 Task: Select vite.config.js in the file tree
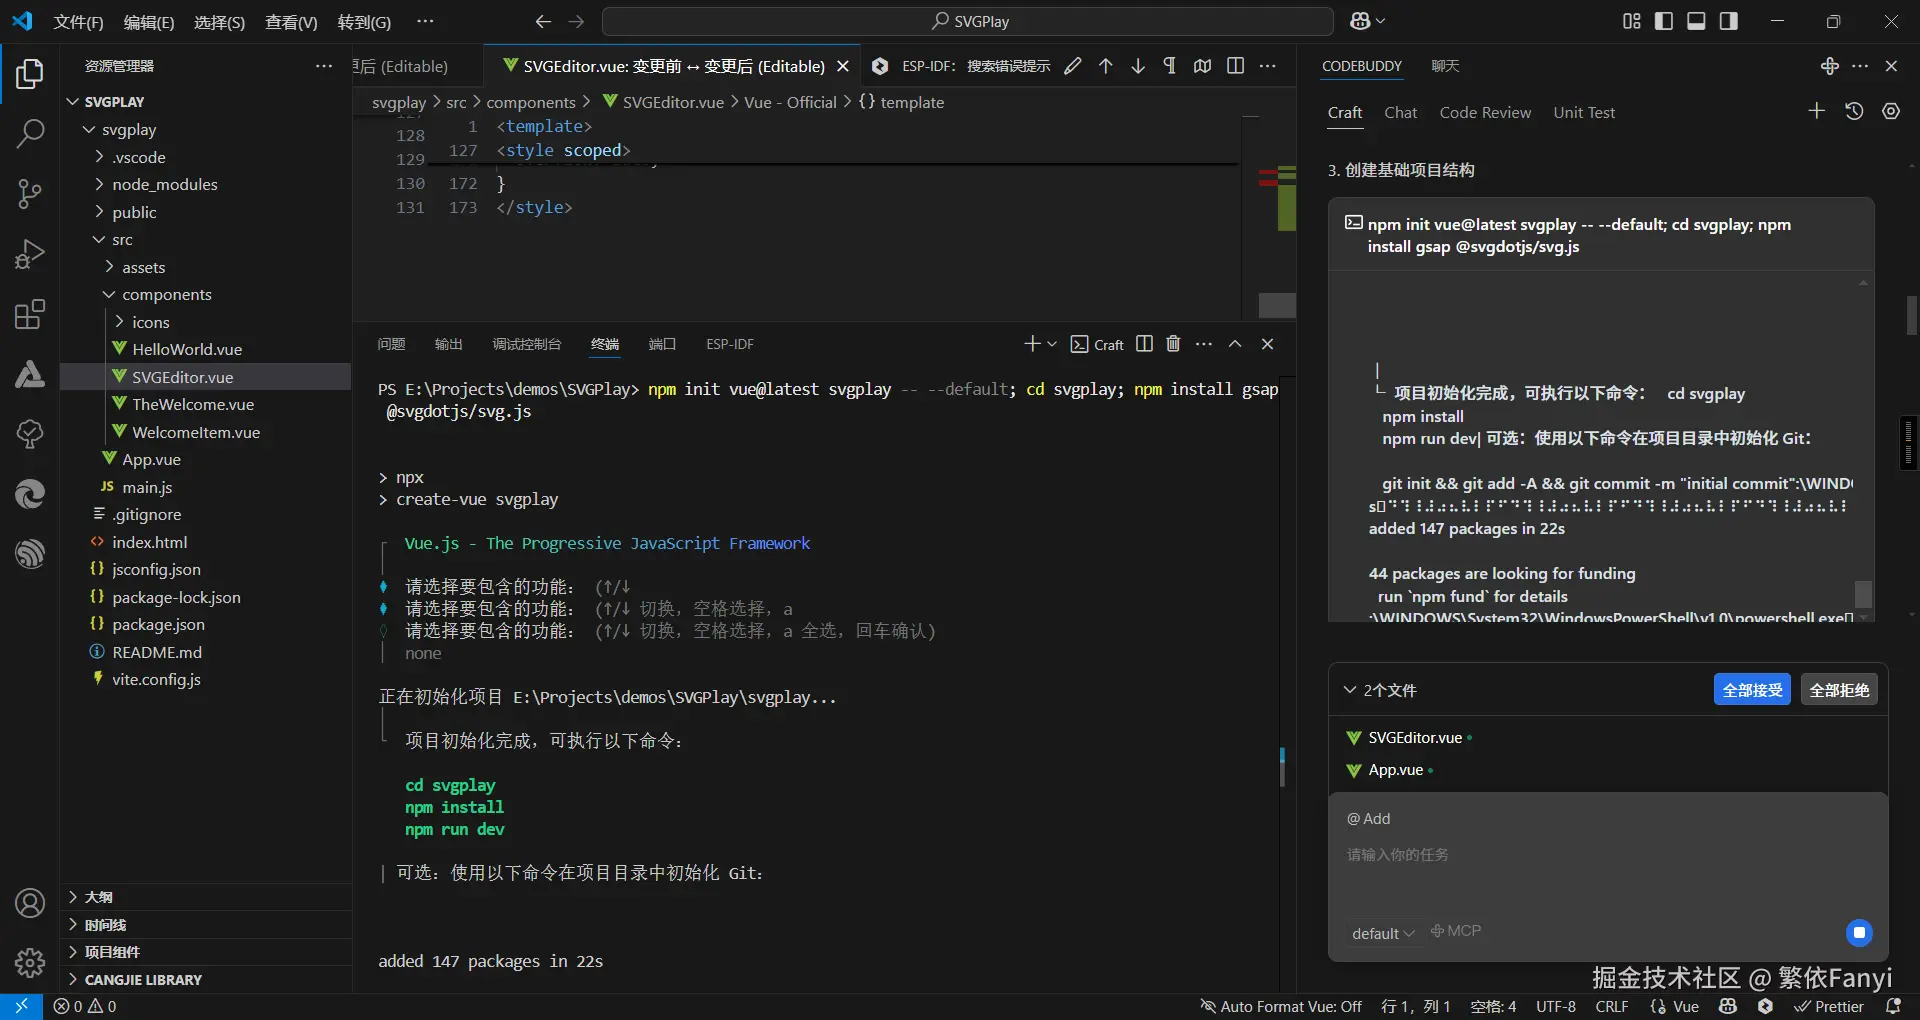(x=156, y=679)
